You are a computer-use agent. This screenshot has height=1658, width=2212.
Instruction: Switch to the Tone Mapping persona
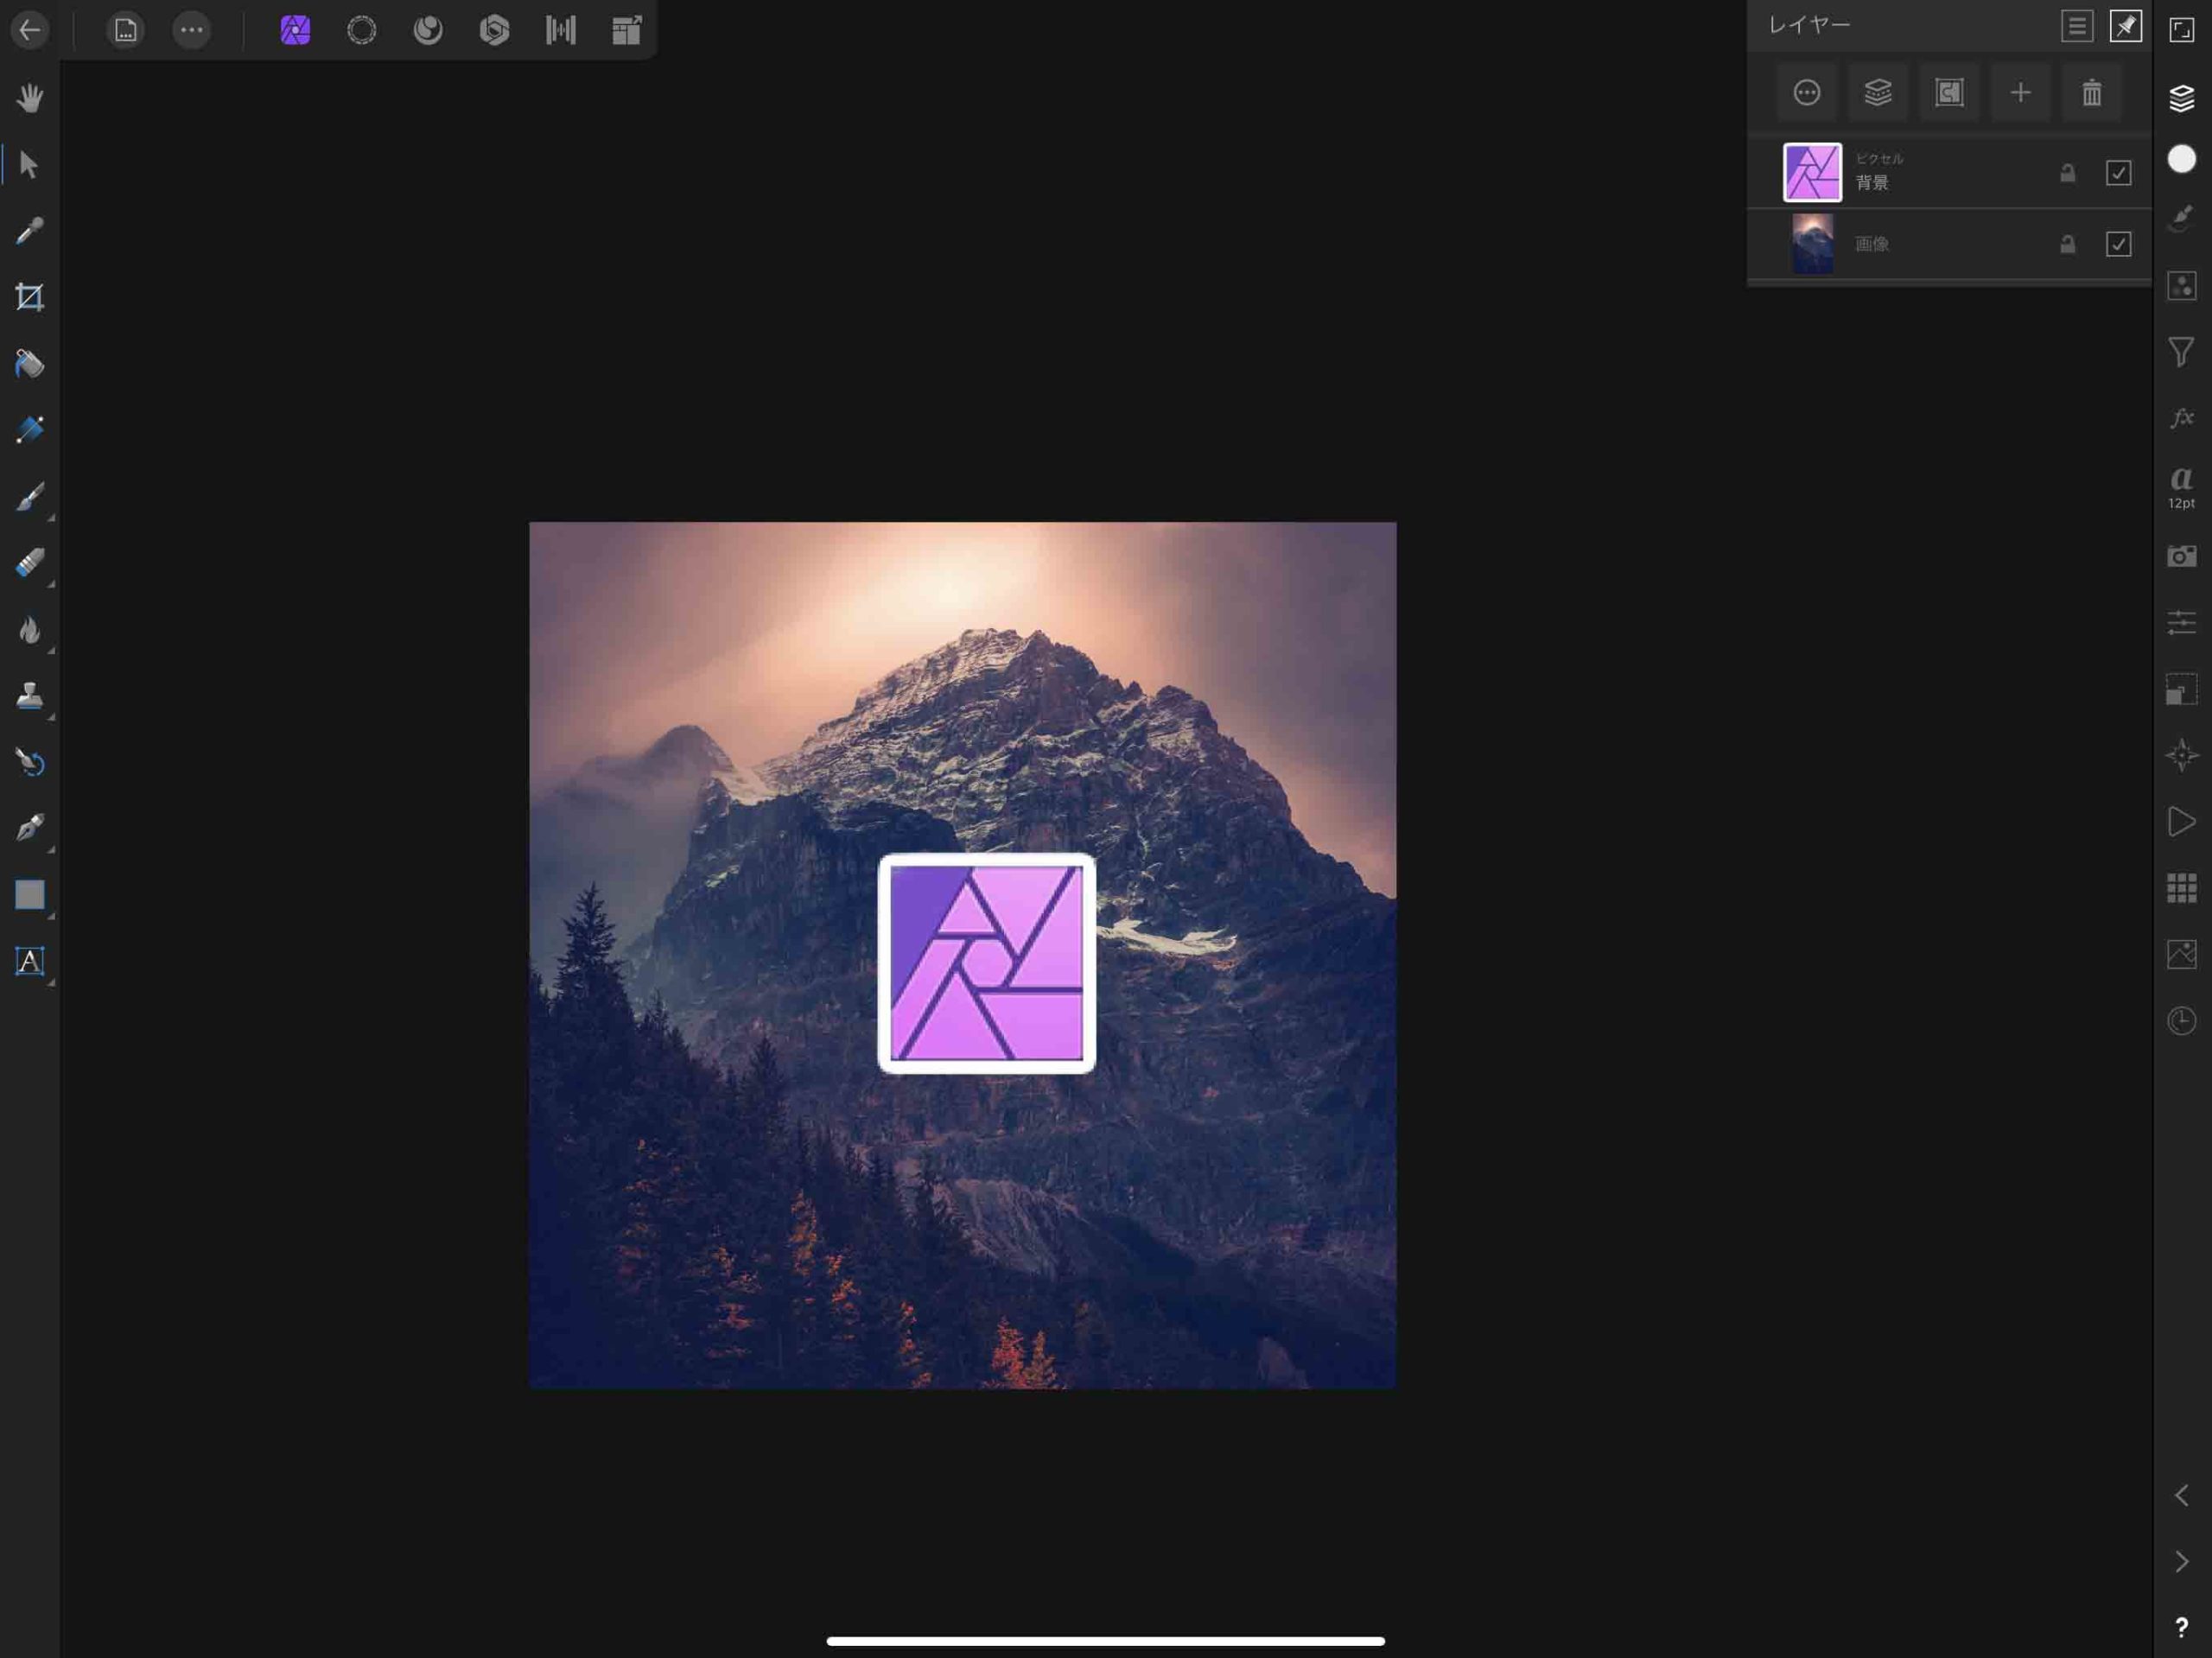(561, 30)
